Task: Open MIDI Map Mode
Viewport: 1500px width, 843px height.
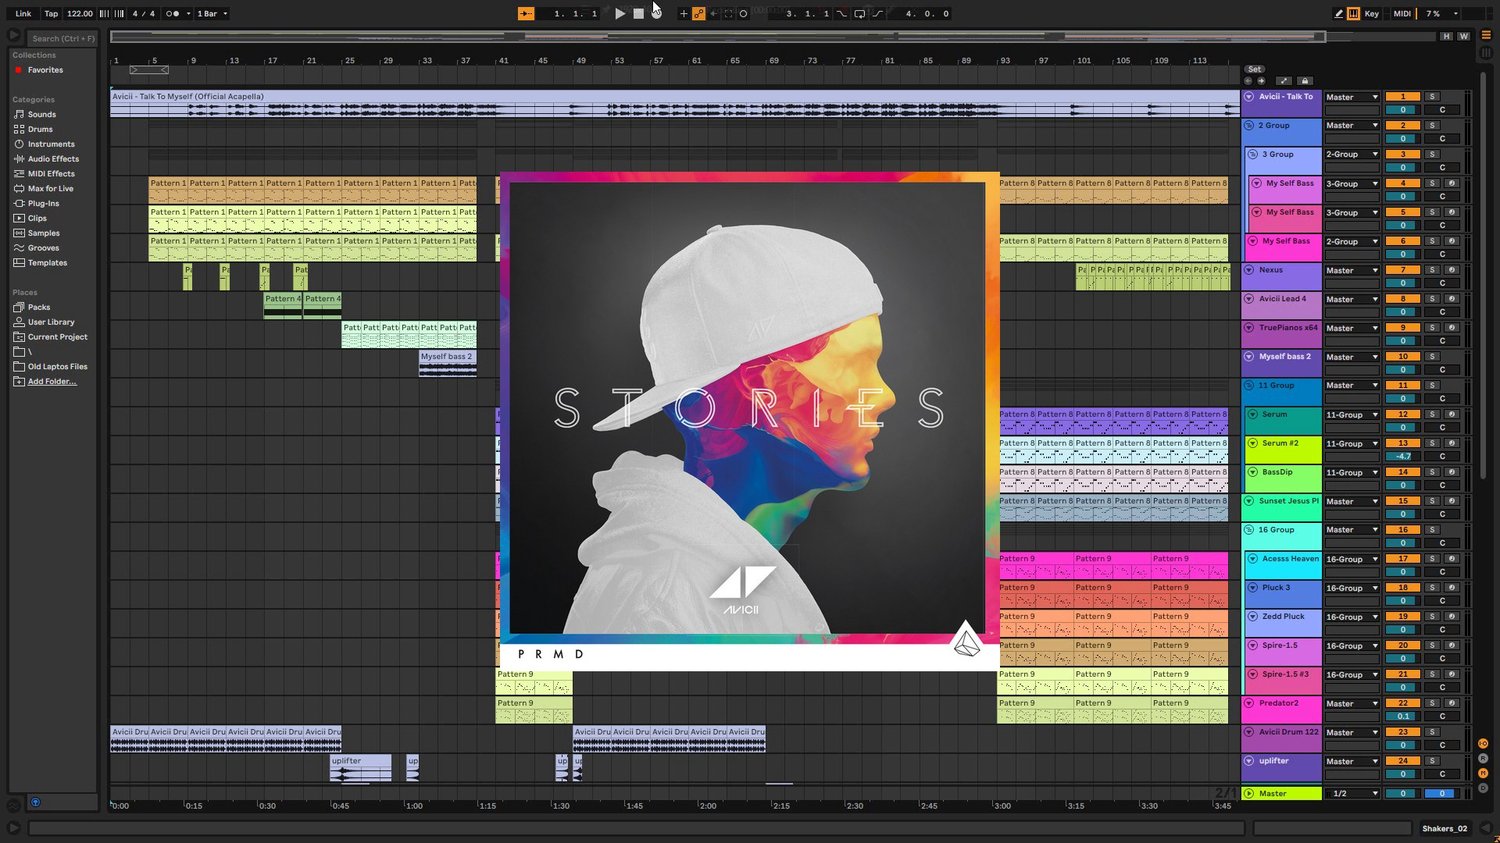Action: click(x=1402, y=14)
